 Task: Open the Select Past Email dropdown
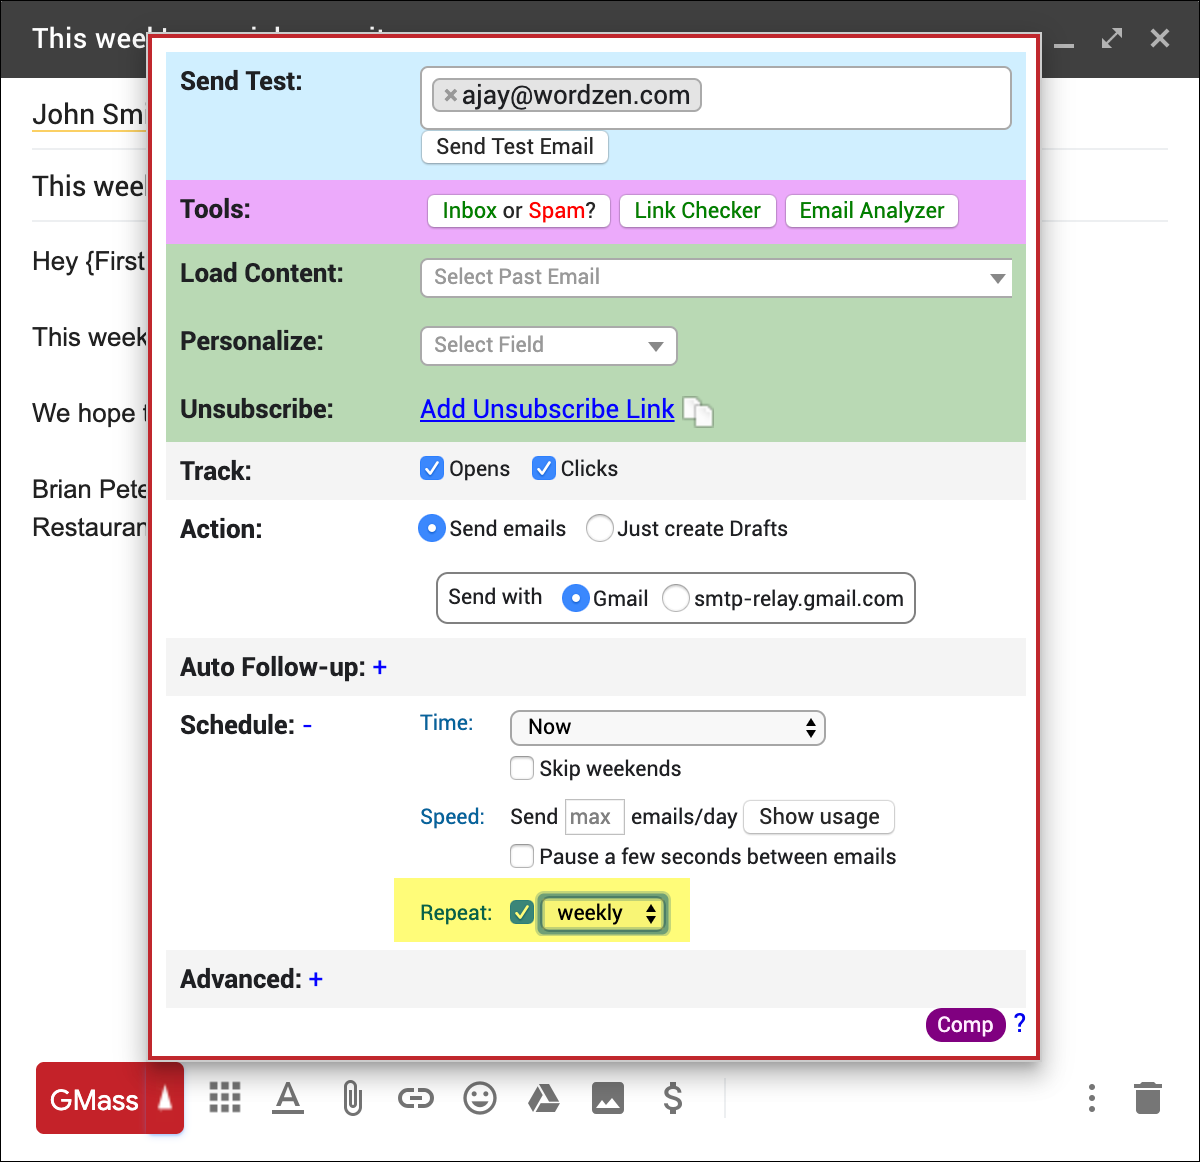pyautogui.click(x=716, y=277)
